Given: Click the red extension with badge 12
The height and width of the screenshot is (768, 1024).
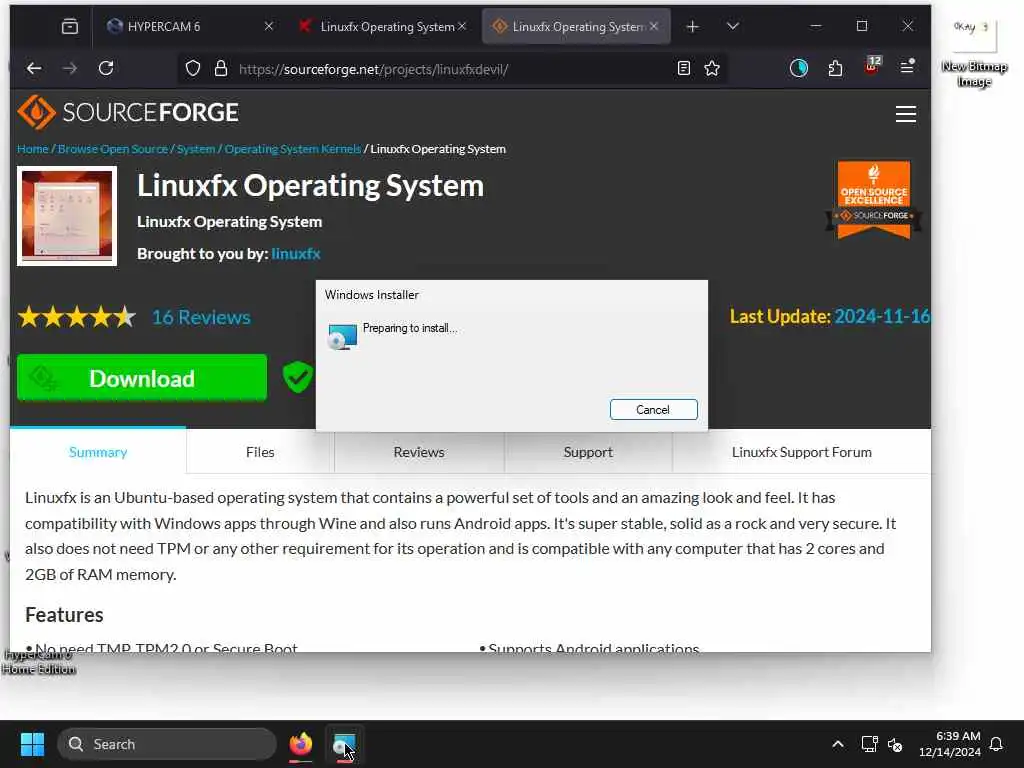Looking at the screenshot, I should (872, 67).
